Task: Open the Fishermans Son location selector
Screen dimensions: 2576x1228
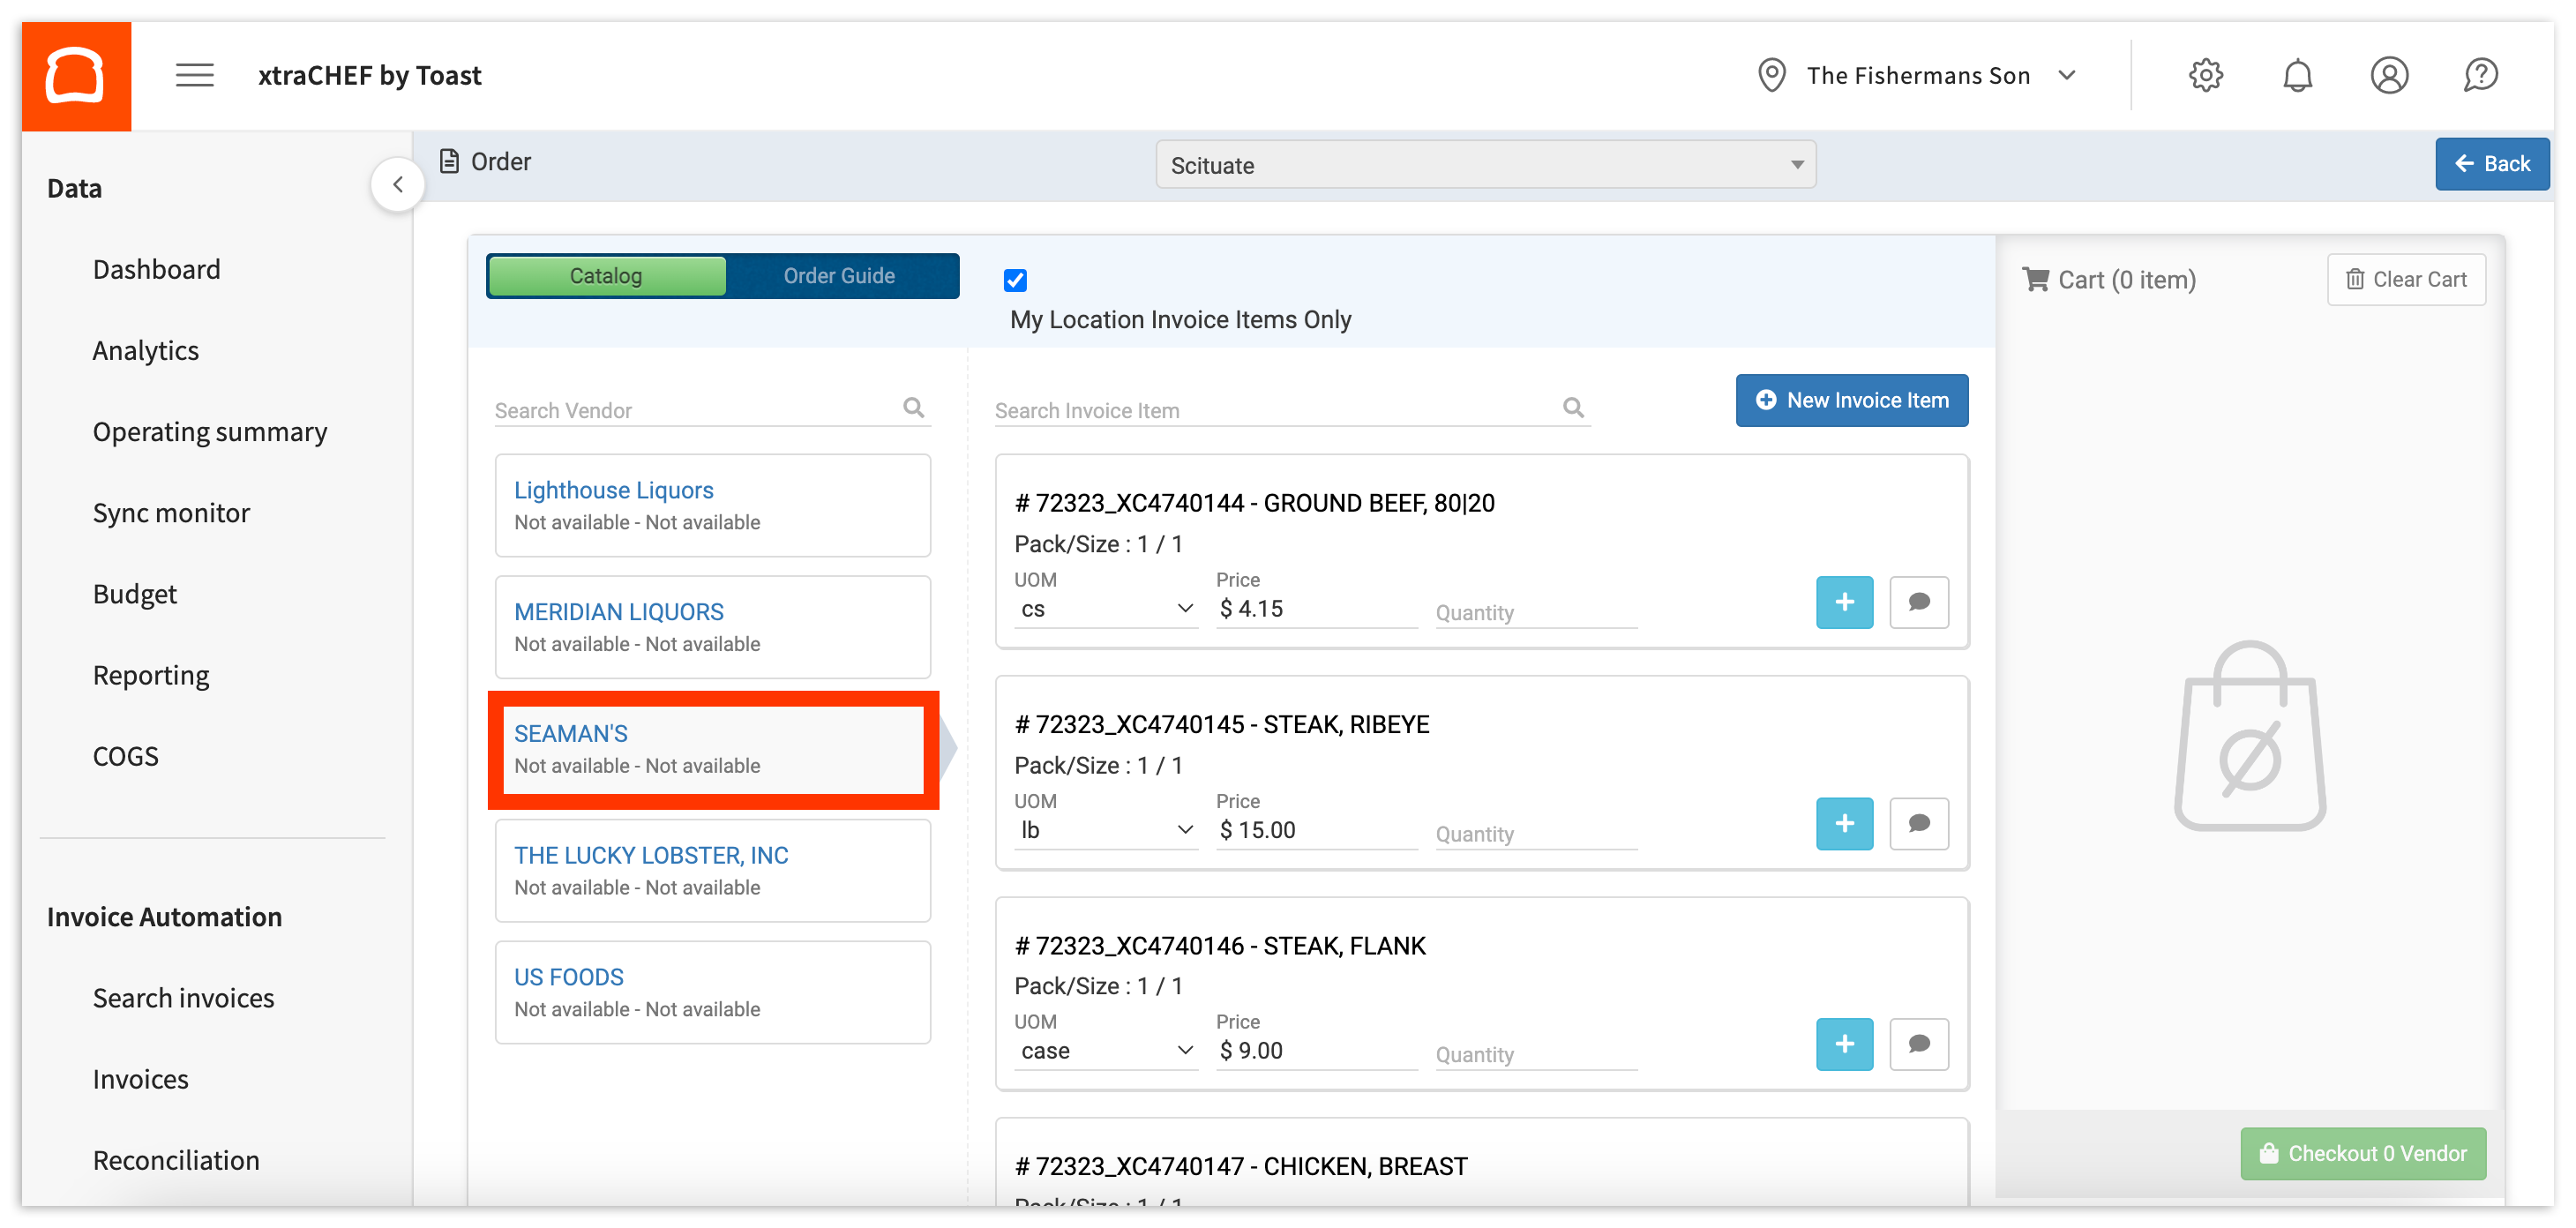Action: (x=1918, y=76)
